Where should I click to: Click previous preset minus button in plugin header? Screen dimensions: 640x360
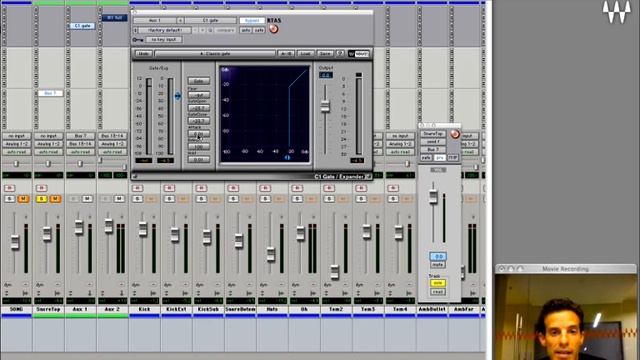click(195, 30)
